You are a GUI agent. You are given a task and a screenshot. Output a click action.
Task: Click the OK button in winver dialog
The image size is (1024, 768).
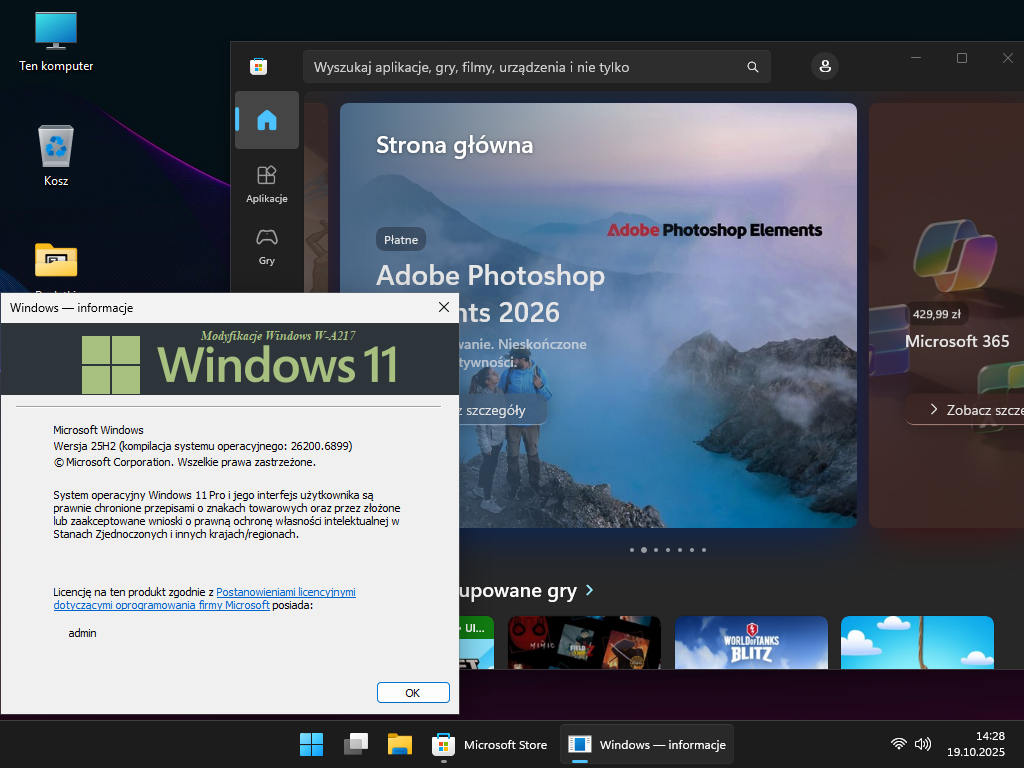(x=413, y=692)
